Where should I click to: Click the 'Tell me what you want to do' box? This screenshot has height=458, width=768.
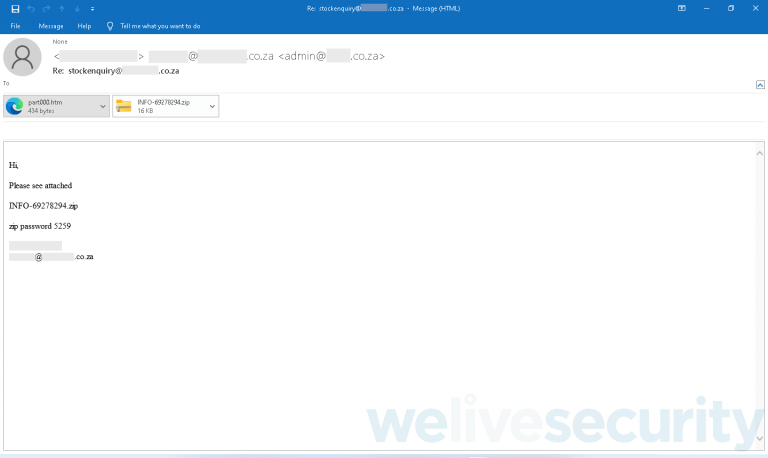[160, 26]
